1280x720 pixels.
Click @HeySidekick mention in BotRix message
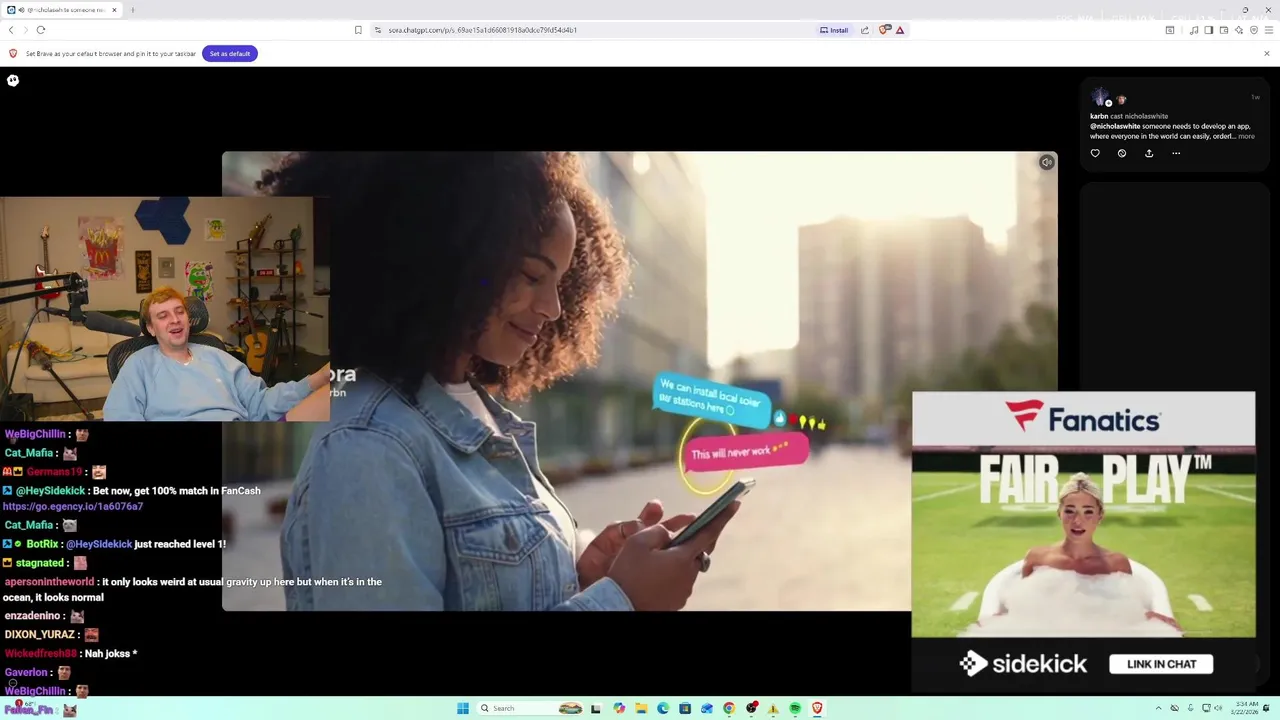(99, 544)
